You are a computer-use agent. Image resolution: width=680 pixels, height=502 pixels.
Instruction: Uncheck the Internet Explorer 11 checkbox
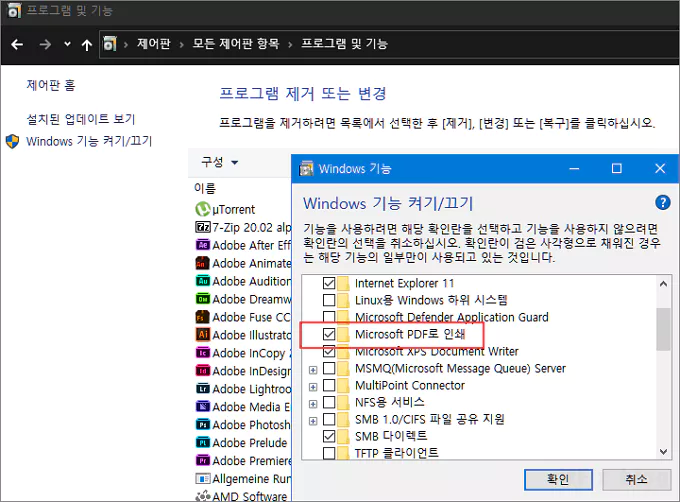[x=329, y=283]
